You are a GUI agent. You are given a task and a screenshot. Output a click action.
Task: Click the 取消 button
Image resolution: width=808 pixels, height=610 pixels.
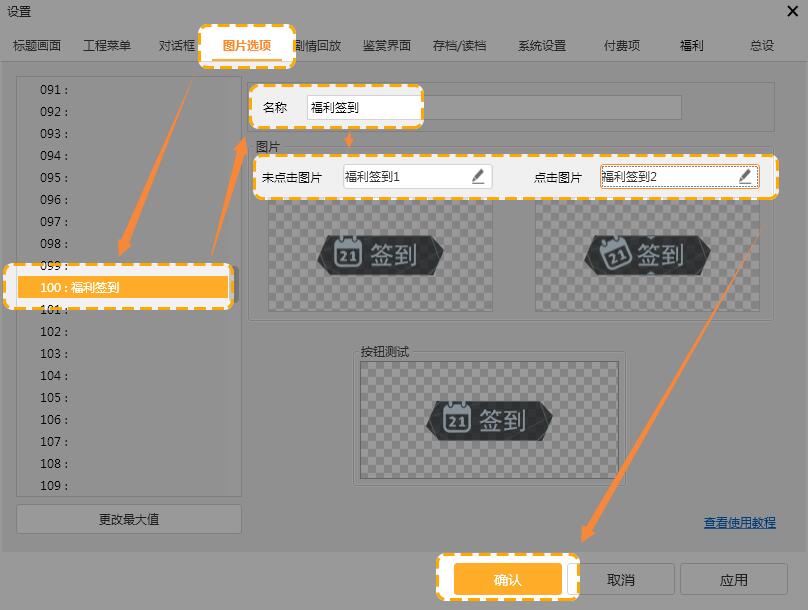(621, 580)
